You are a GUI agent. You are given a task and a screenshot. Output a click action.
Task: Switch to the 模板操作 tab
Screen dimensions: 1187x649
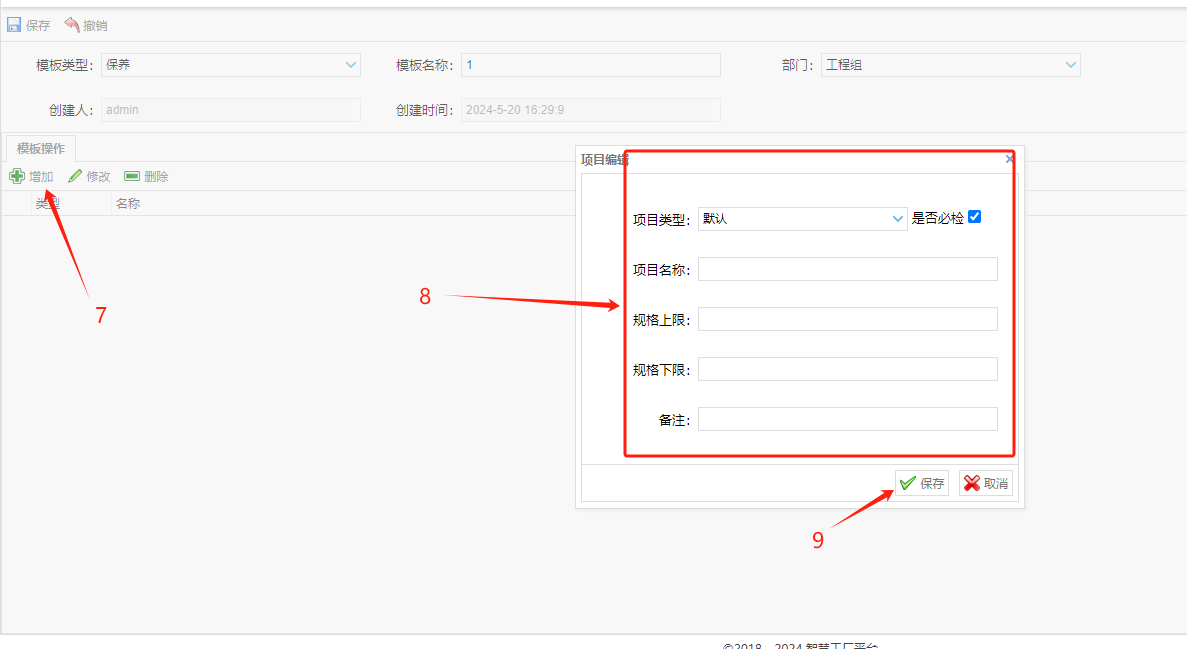pos(41,148)
